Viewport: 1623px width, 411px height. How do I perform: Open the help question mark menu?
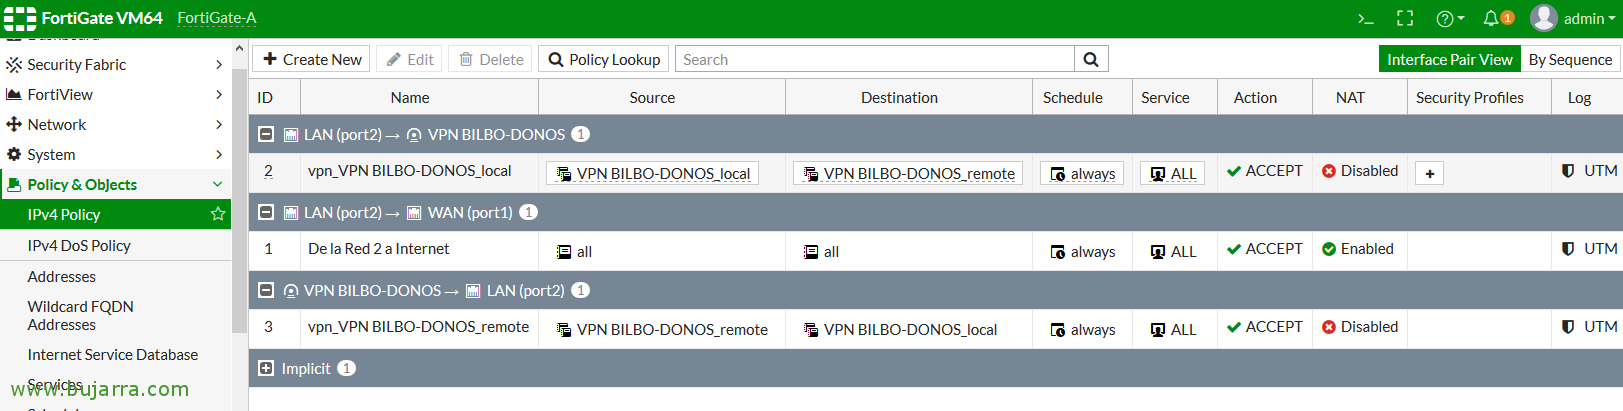point(1449,18)
